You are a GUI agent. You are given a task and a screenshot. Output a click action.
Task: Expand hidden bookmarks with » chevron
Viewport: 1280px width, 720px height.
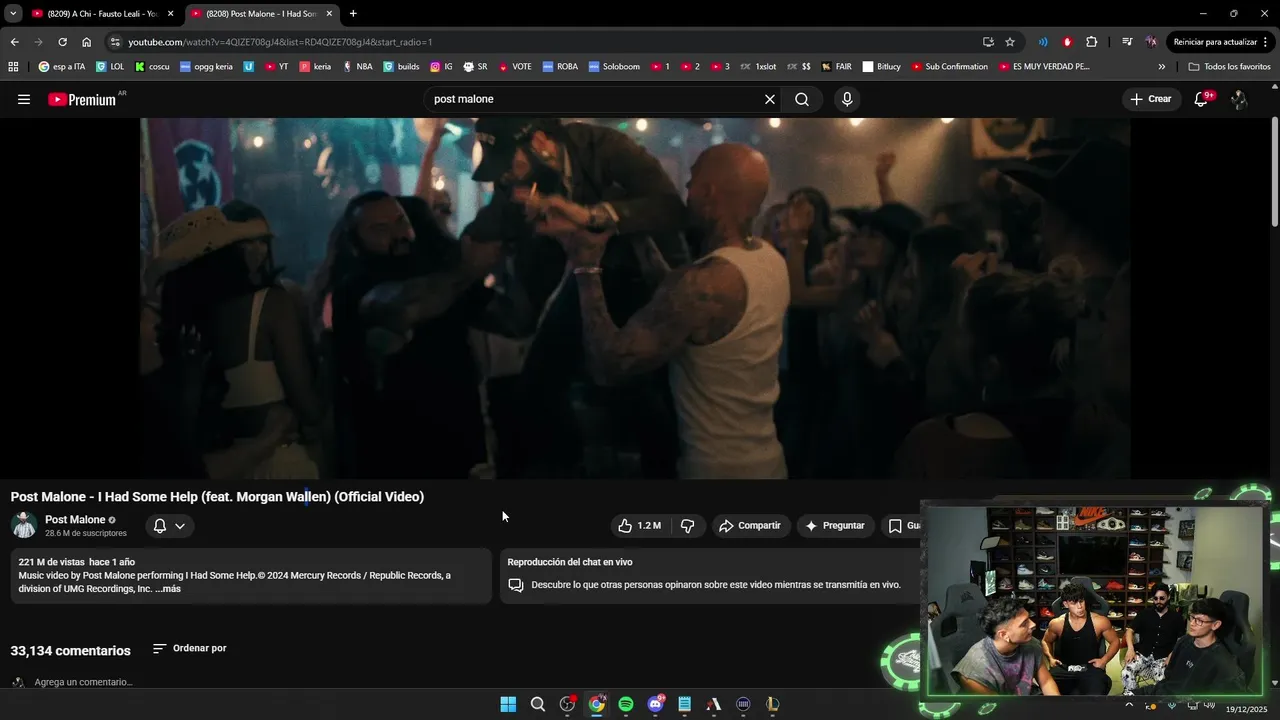(x=1162, y=67)
